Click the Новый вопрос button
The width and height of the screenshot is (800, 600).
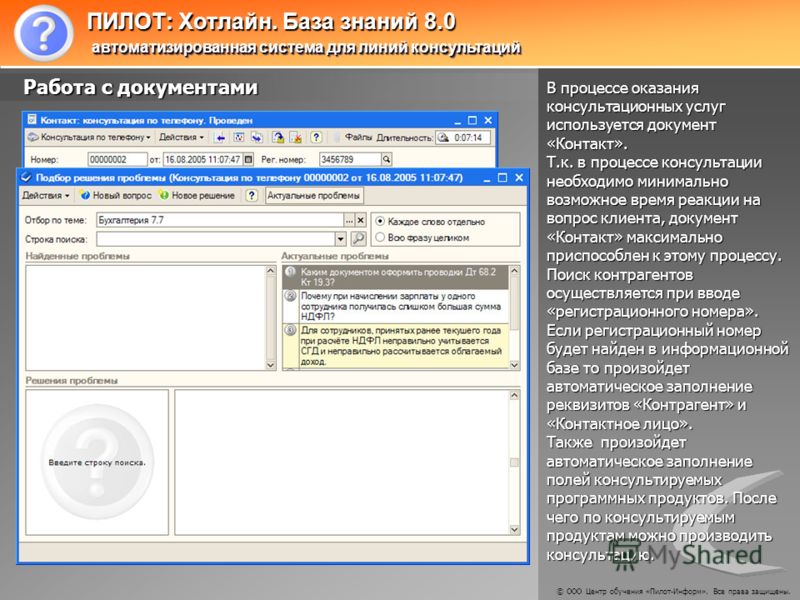[116, 195]
